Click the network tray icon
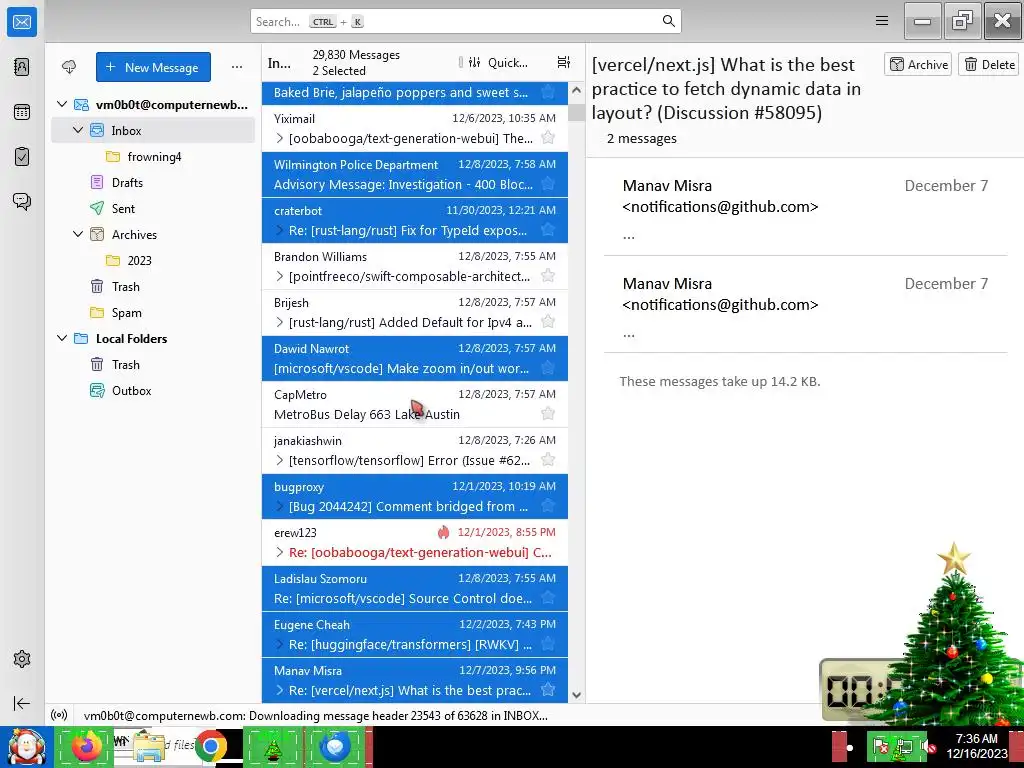This screenshot has width=1024, height=768. (x=906, y=747)
